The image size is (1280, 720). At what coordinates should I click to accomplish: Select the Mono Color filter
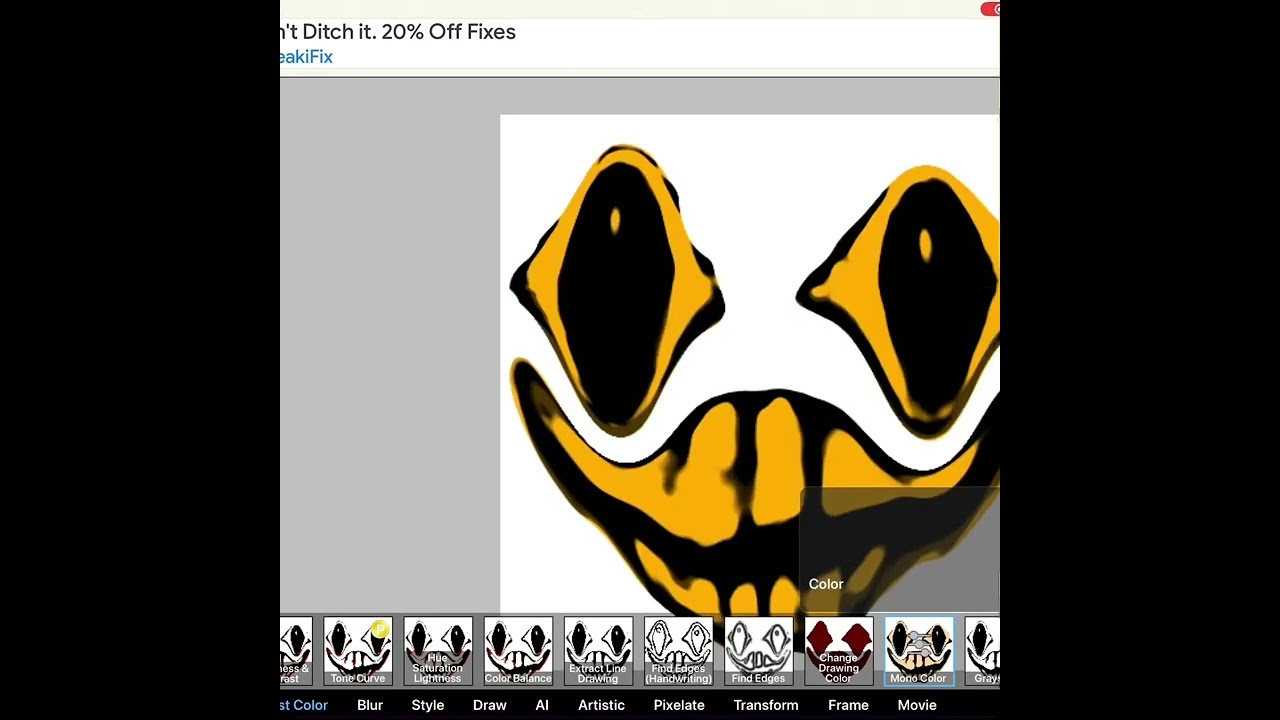tap(918, 651)
